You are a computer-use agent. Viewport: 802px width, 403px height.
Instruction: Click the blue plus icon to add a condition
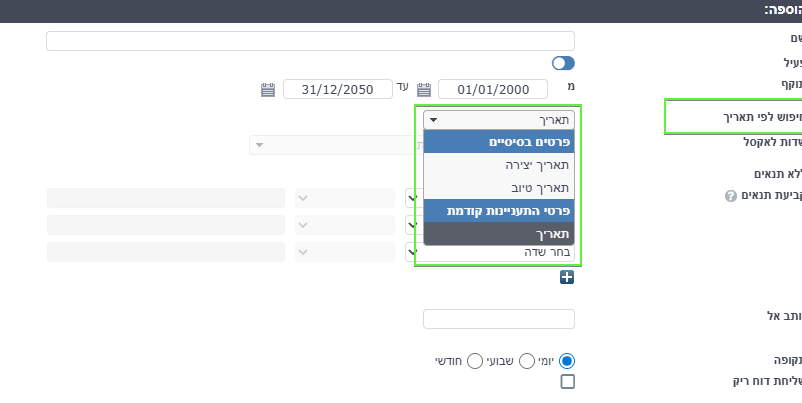(x=567, y=277)
